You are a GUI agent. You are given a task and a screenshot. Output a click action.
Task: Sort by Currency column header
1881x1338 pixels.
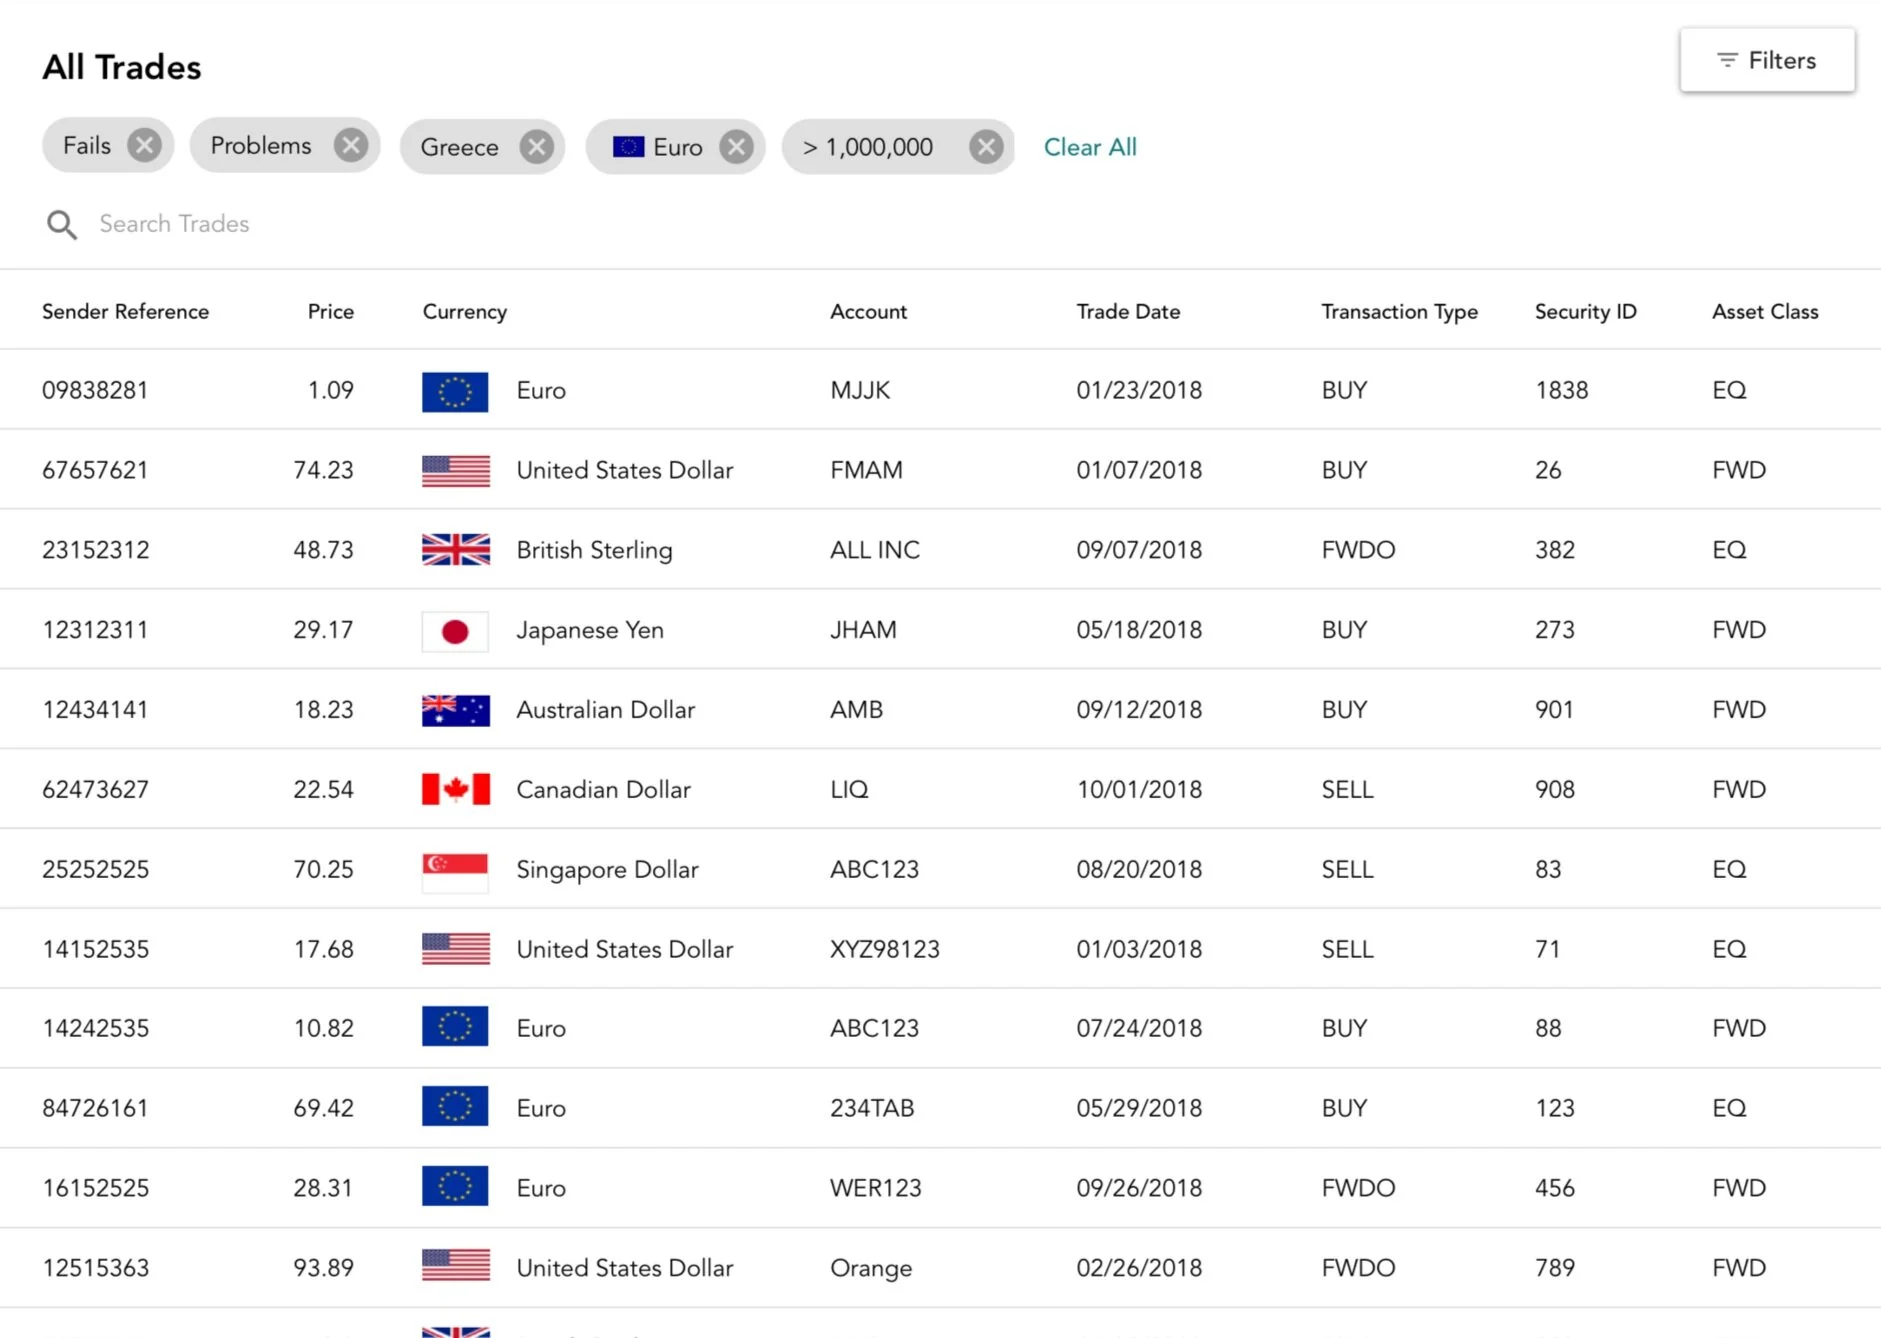[x=464, y=312]
